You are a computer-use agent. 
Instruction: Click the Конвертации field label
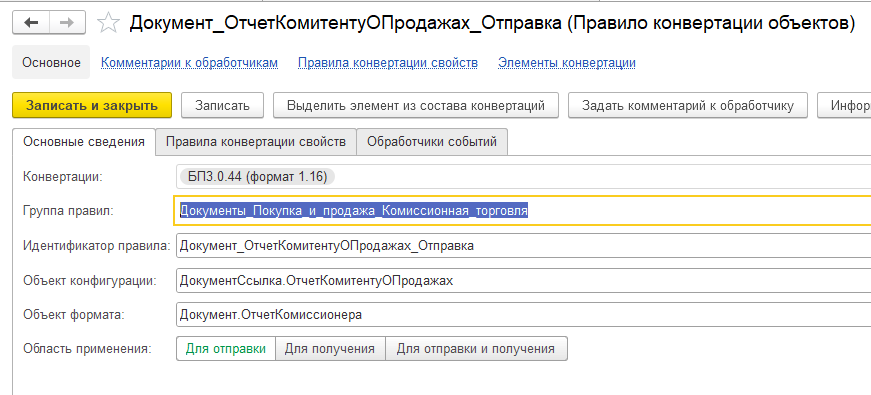point(63,177)
